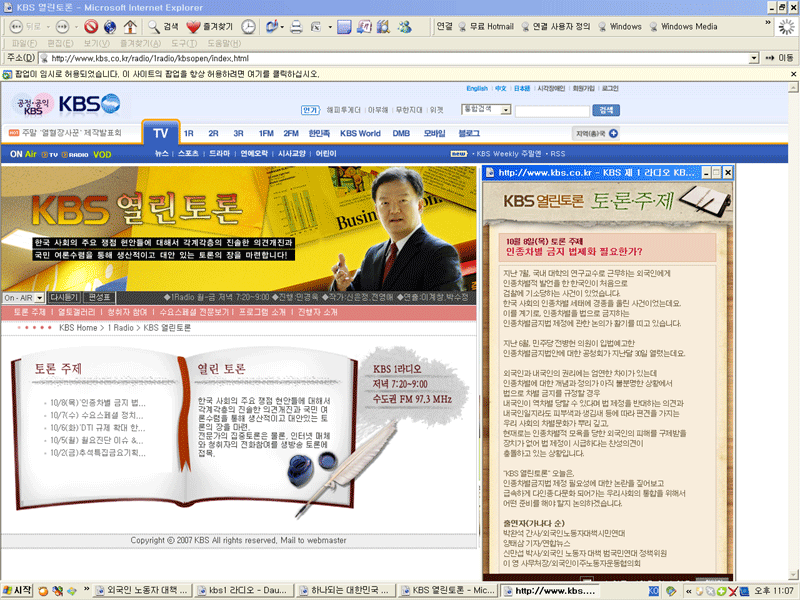Viewport: 800px width, 600px height.
Task: Open the 파일(F) menu
Action: tap(24, 43)
